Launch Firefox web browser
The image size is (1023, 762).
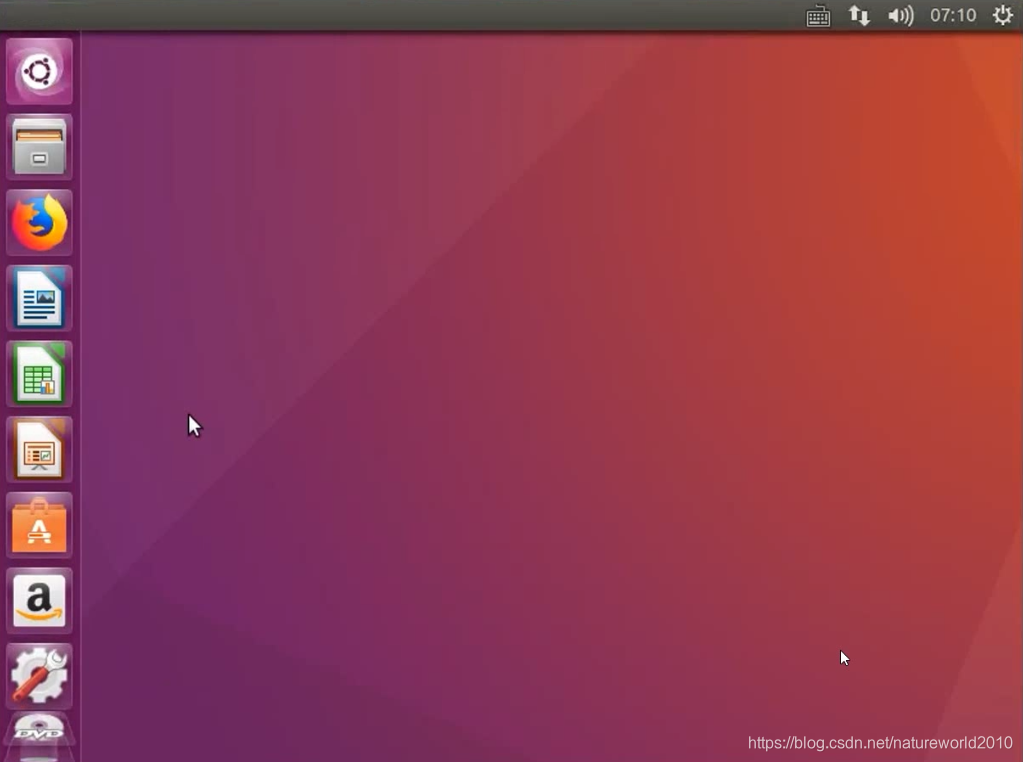pyautogui.click(x=39, y=222)
